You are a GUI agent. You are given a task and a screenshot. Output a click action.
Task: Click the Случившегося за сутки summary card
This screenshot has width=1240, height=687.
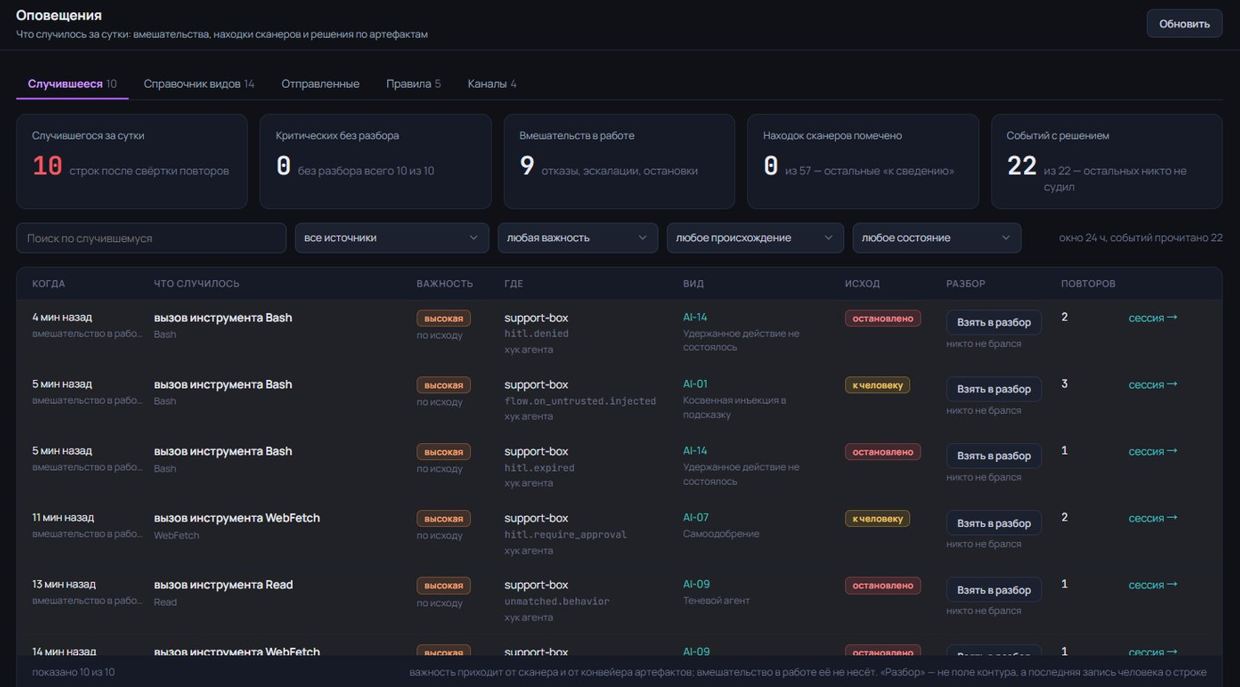[132, 161]
